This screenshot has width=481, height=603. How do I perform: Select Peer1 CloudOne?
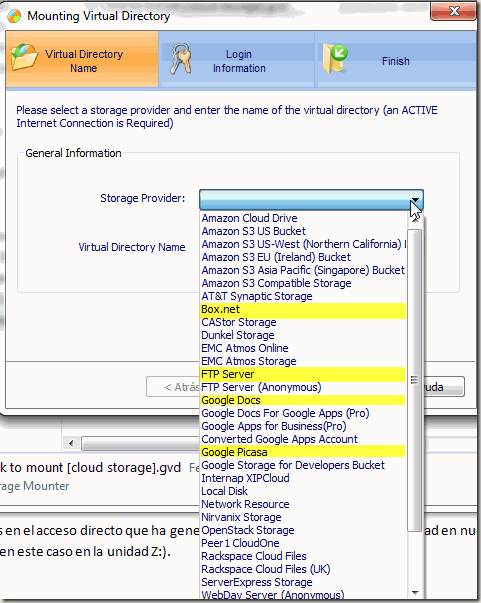pyautogui.click(x=303, y=543)
